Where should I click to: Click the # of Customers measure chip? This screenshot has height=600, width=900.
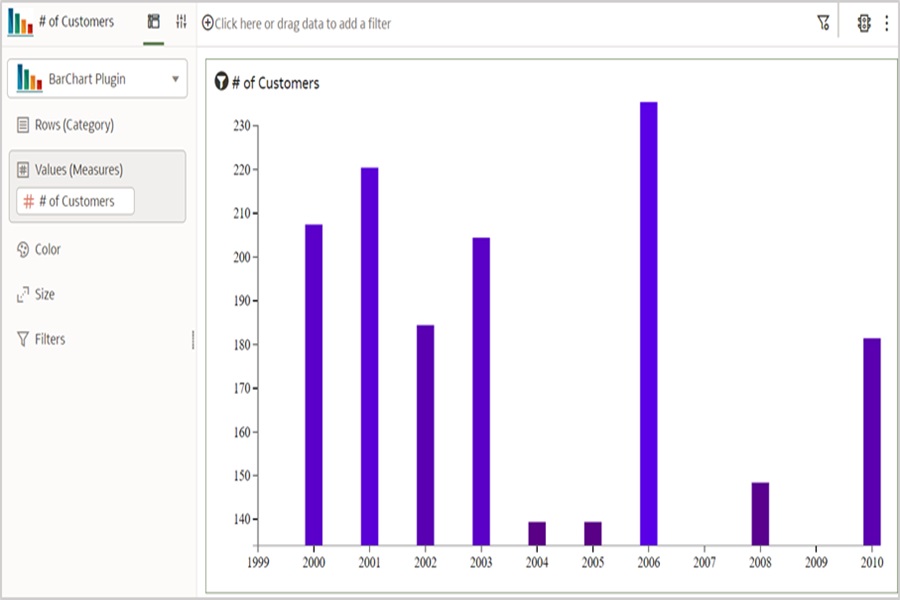click(x=74, y=201)
